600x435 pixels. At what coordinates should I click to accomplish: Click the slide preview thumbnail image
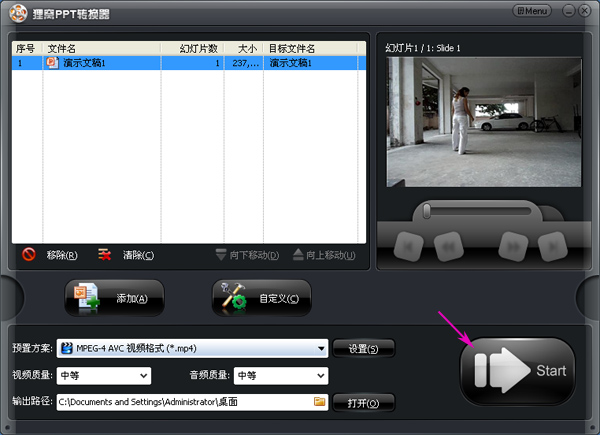pyautogui.click(x=484, y=122)
